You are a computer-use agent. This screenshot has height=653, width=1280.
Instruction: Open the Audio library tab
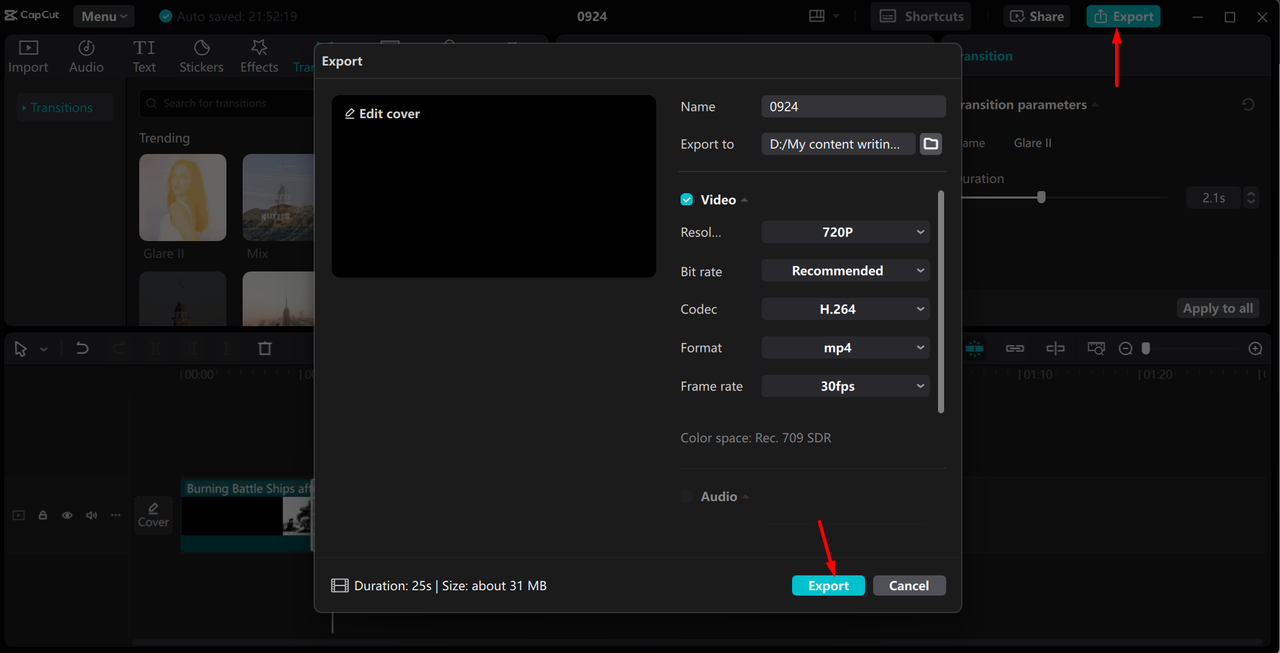[x=86, y=57]
